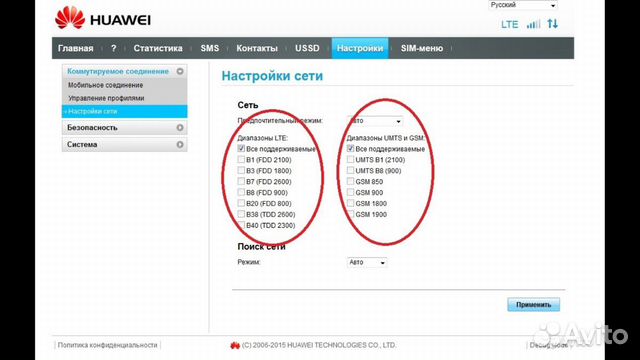Open the USSD tab
The image size is (640, 360).
point(307,48)
